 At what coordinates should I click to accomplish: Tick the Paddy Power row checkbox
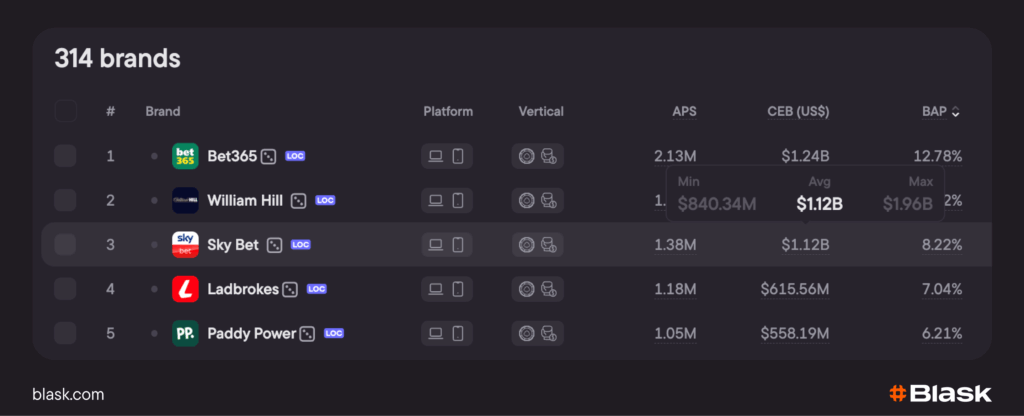point(65,333)
